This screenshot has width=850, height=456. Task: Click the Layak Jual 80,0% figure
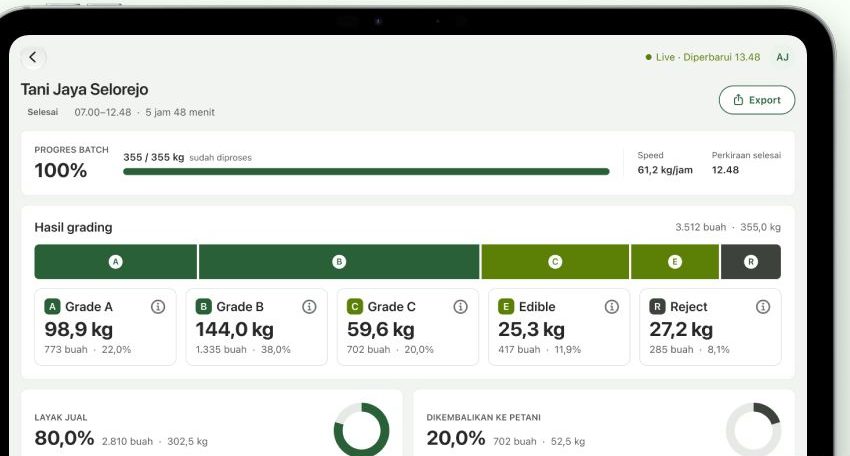[x=65, y=438]
